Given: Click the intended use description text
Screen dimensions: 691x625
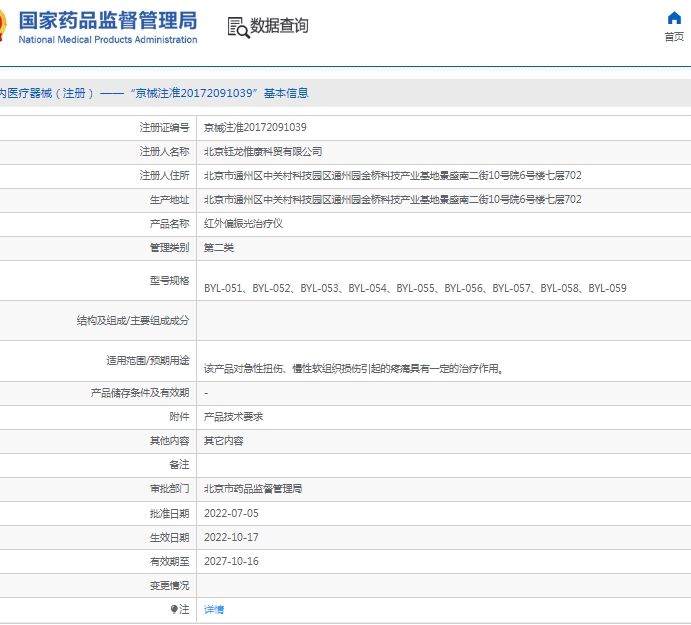Looking at the screenshot, I should [x=353, y=368].
